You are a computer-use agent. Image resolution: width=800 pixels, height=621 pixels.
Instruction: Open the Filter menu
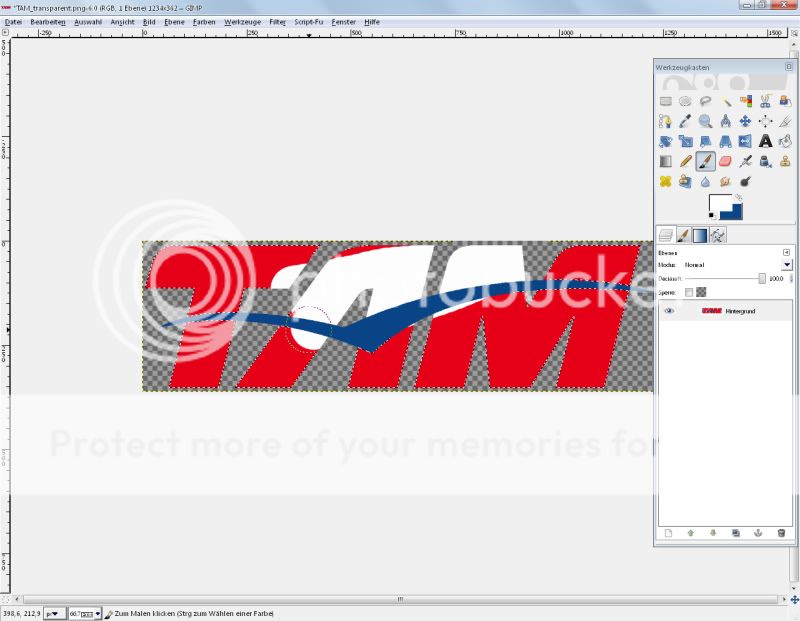[277, 21]
